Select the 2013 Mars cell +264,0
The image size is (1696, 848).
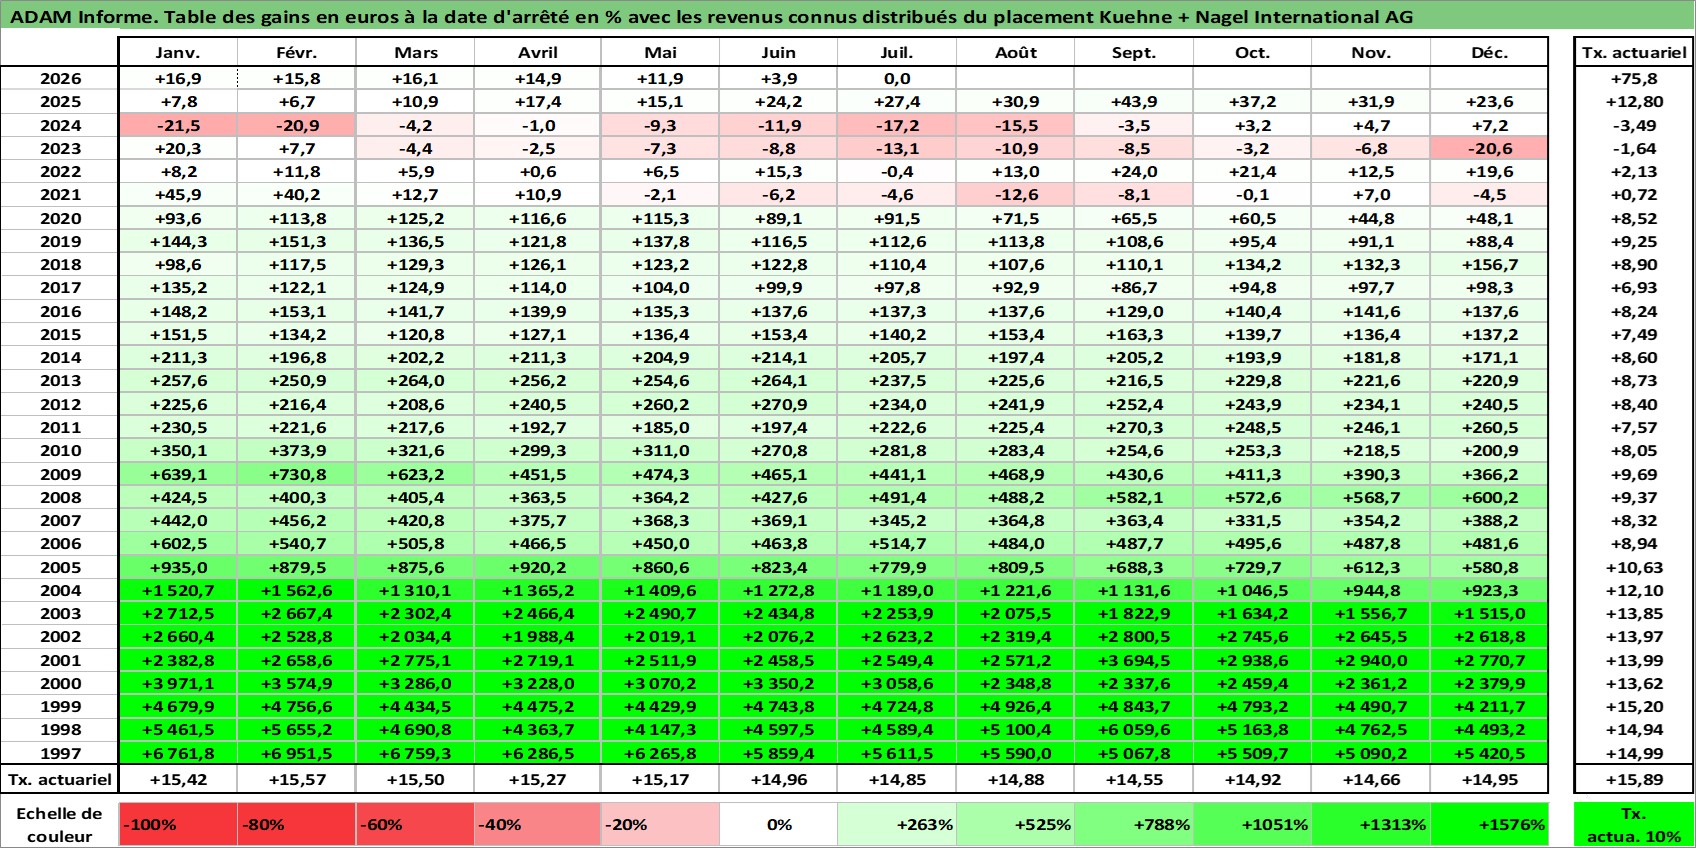click(415, 381)
